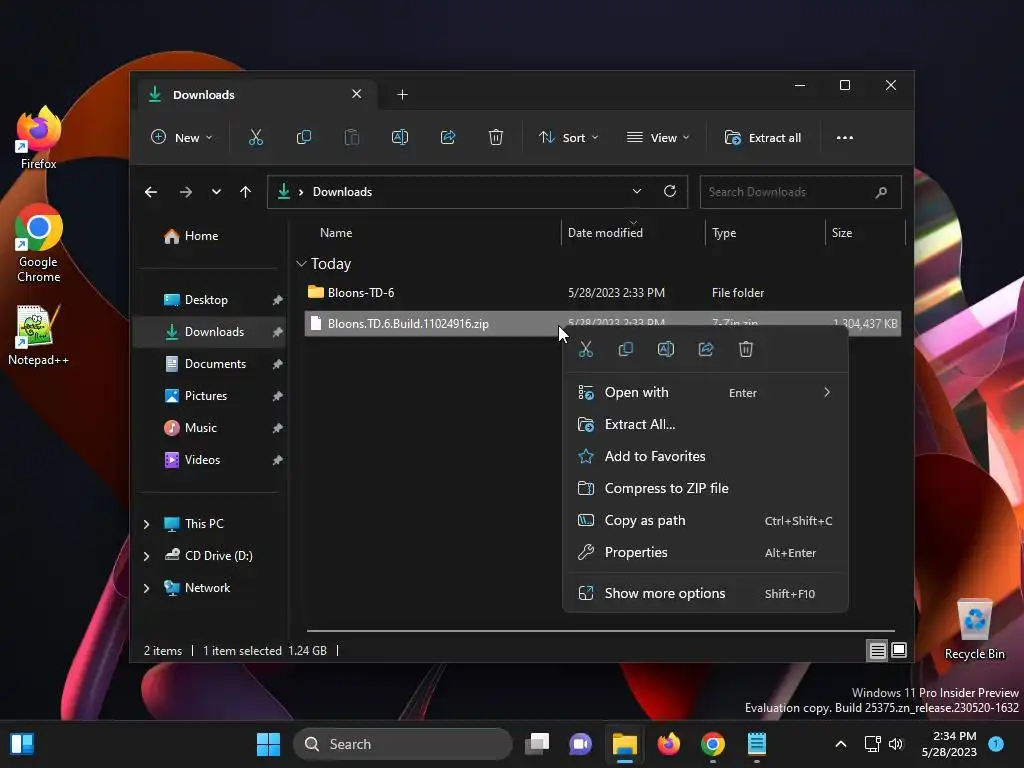Image resolution: width=1024 pixels, height=768 pixels.
Task: Expand Network in navigation pane
Action: click(x=146, y=588)
